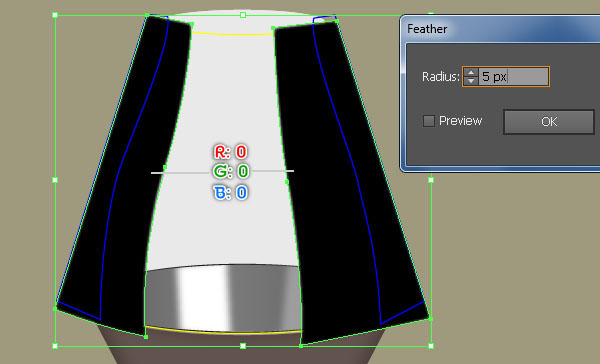Click the Radius stepper up arrow
Screen dimensions: 600x364
point(471,72)
